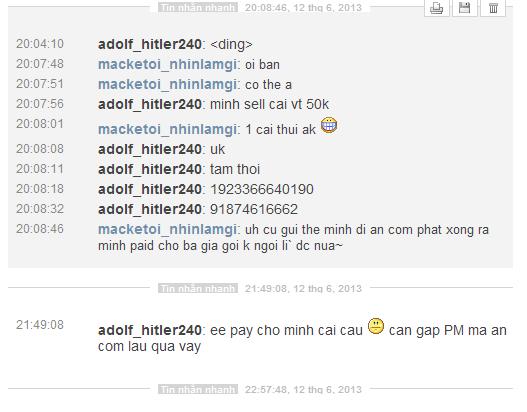
Task: Select the message 'minh sell cai vt 50k'
Action: click(269, 104)
